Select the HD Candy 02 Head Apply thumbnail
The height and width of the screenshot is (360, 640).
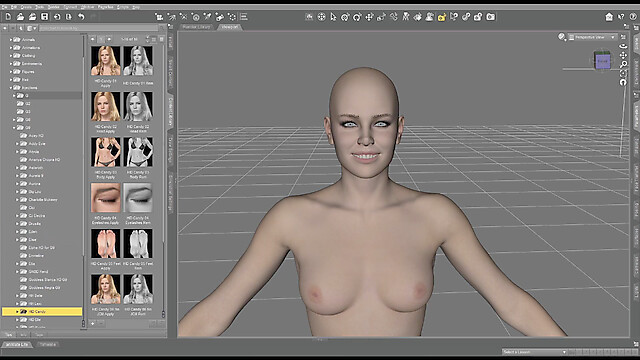[x=106, y=106]
